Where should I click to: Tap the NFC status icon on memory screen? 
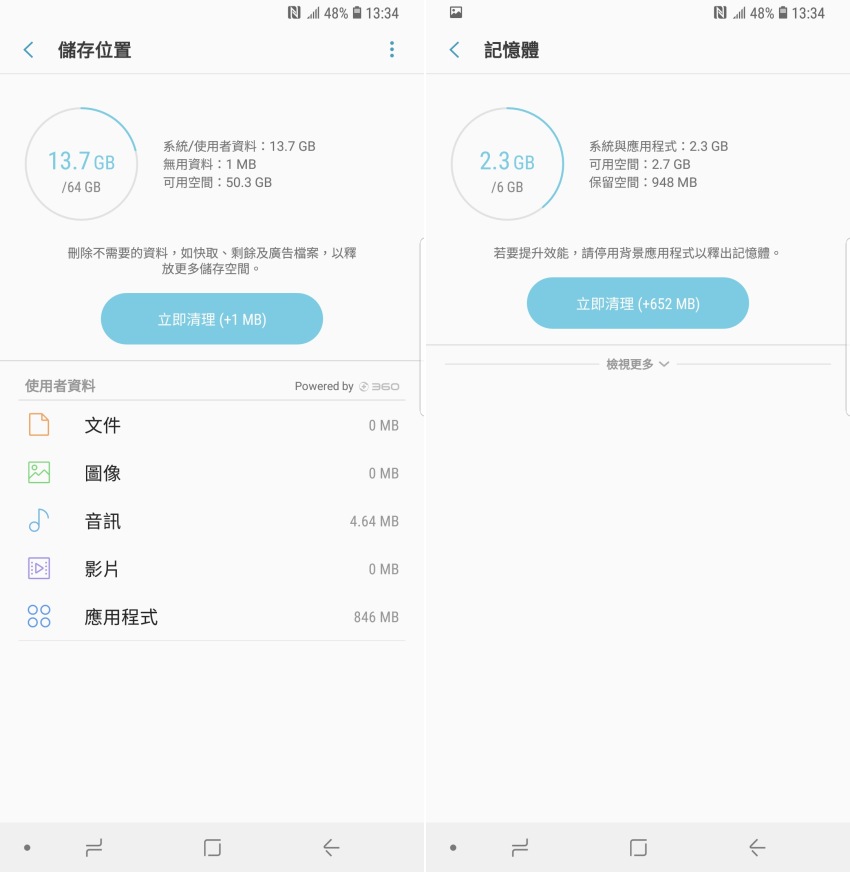(720, 13)
